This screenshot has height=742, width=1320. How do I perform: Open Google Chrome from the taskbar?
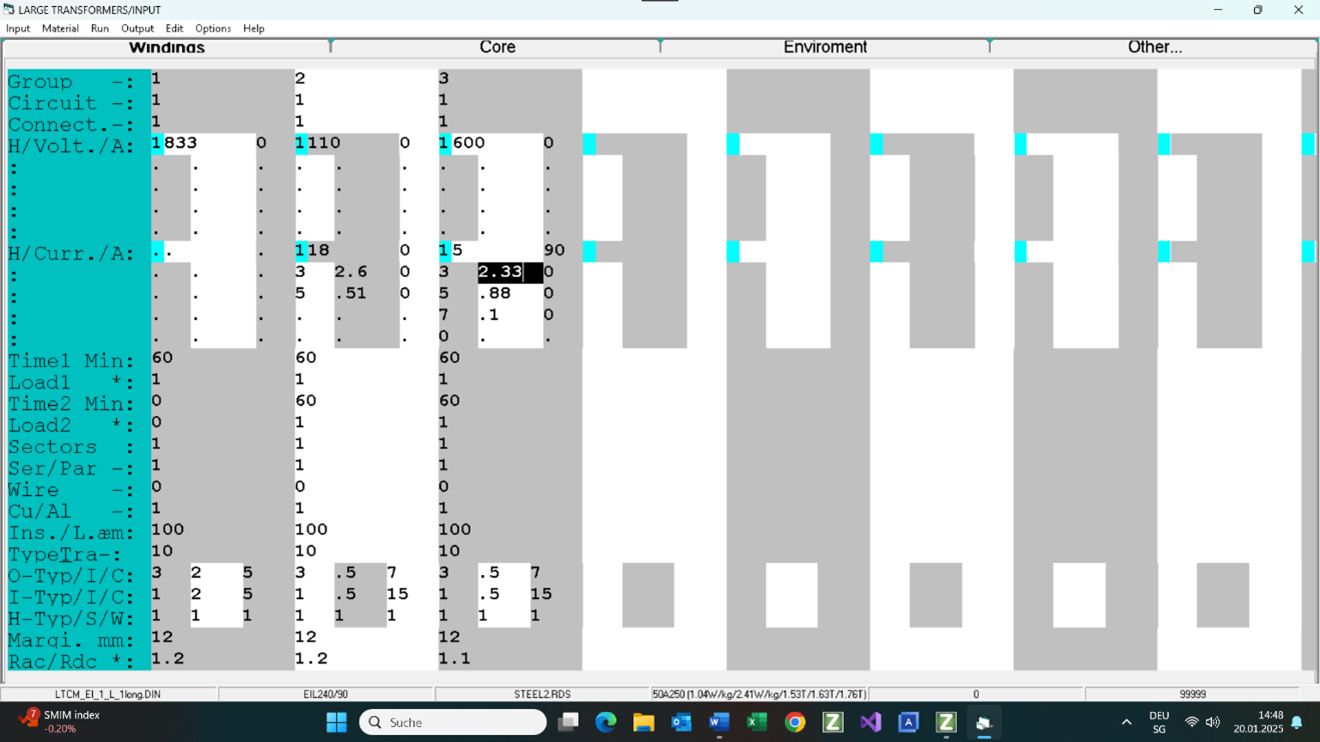[x=795, y=722]
